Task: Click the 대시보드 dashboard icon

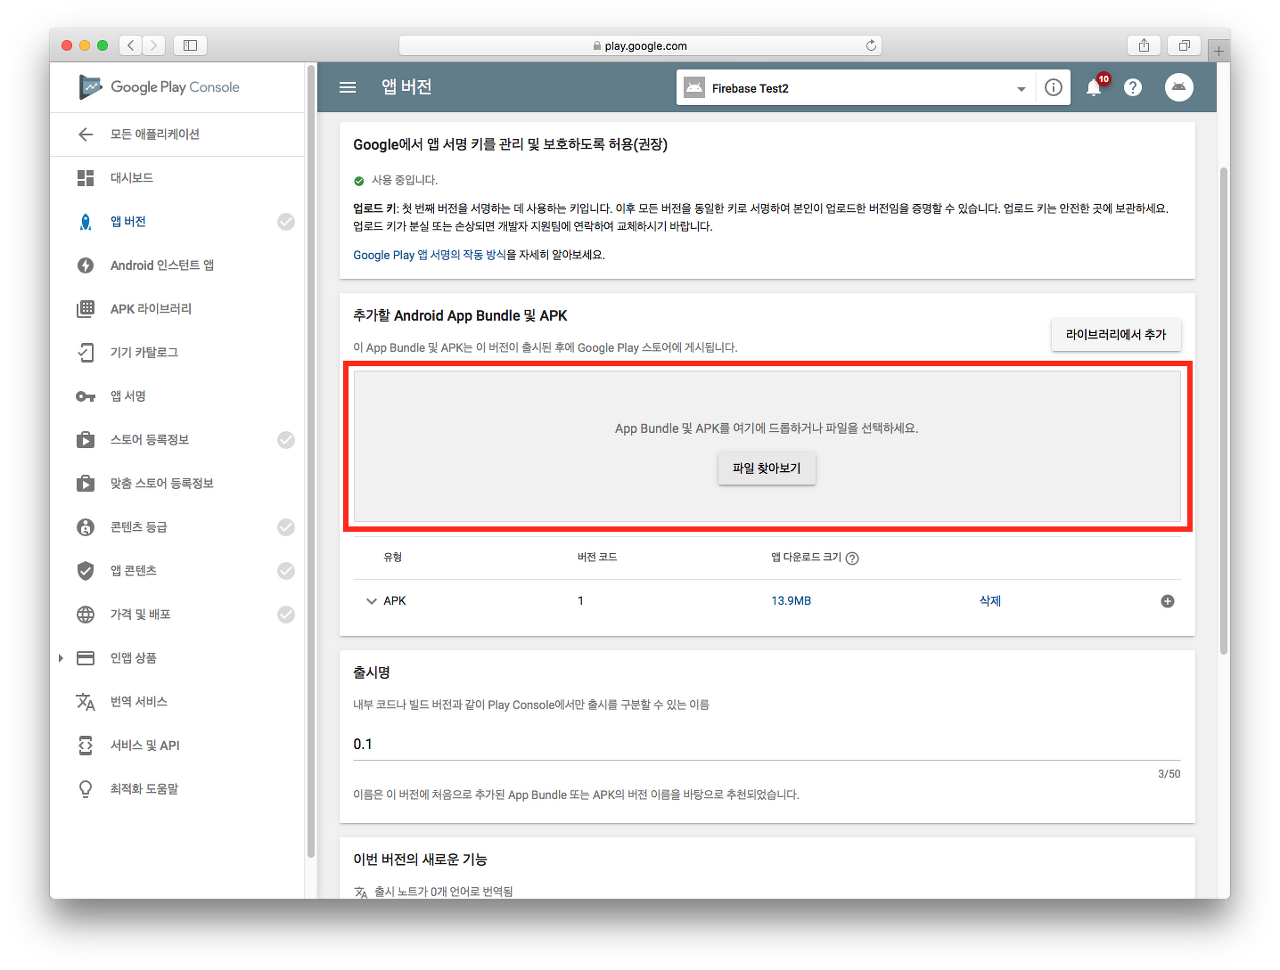Action: [x=86, y=178]
